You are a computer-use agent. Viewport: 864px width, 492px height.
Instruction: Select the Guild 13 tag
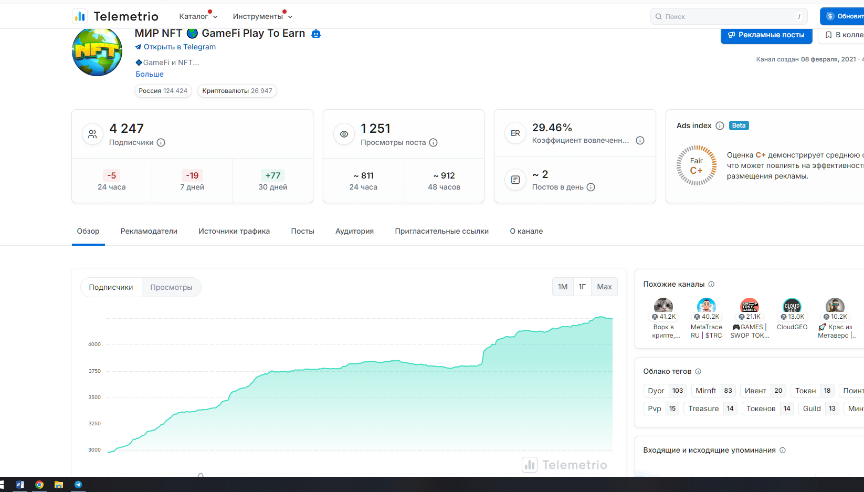pyautogui.click(x=819, y=408)
